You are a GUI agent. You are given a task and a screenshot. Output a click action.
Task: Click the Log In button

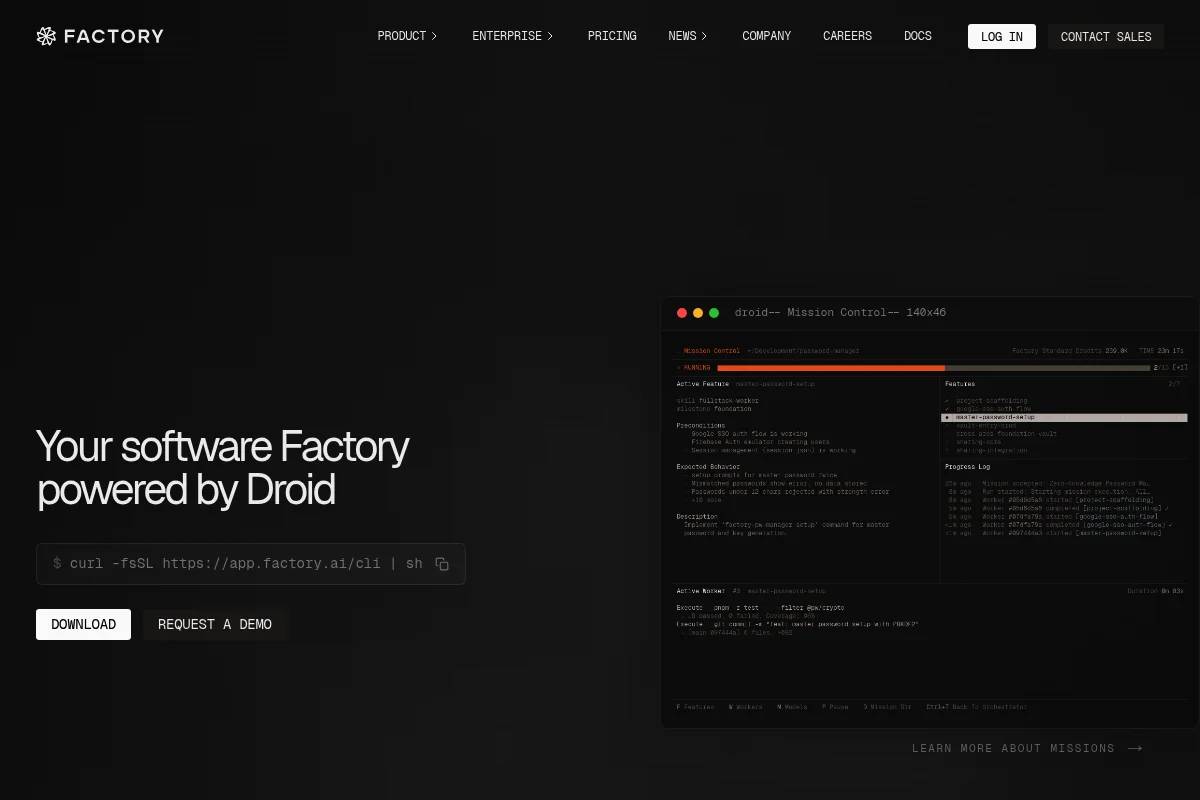pyautogui.click(x=1002, y=37)
